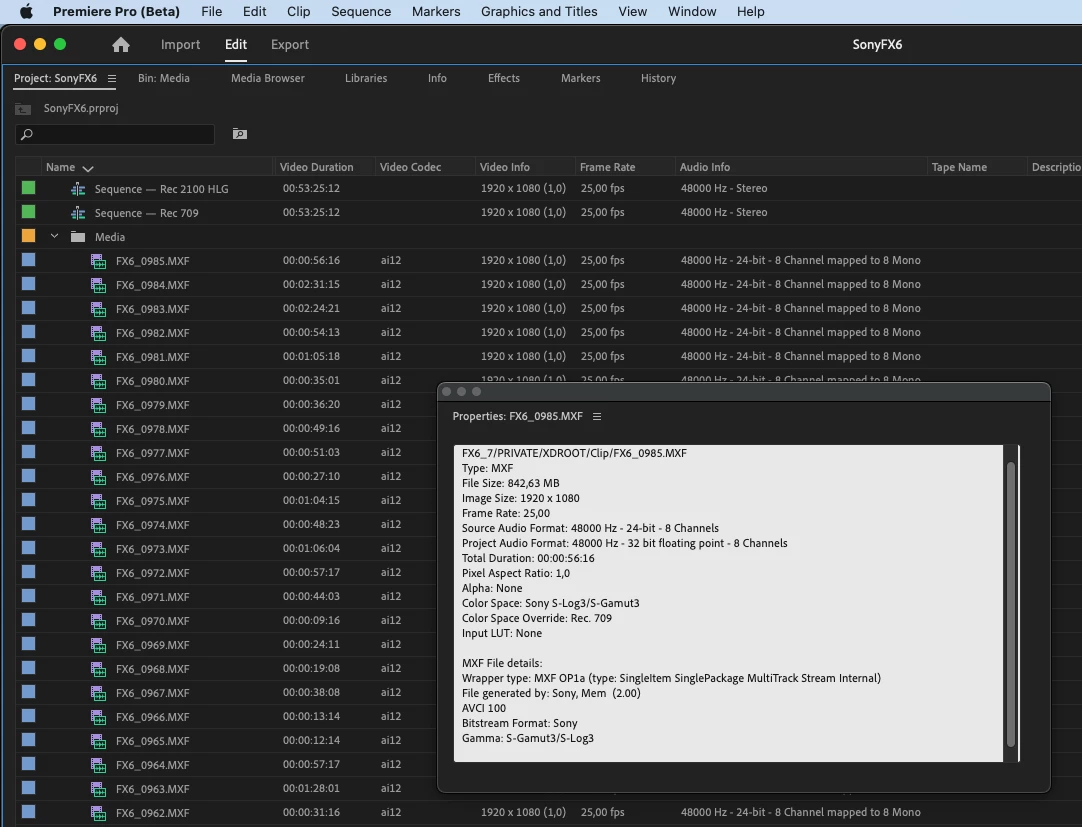1082x827 pixels.
Task: Click the FX6_0984.MXF clip icon
Action: (x=99, y=285)
